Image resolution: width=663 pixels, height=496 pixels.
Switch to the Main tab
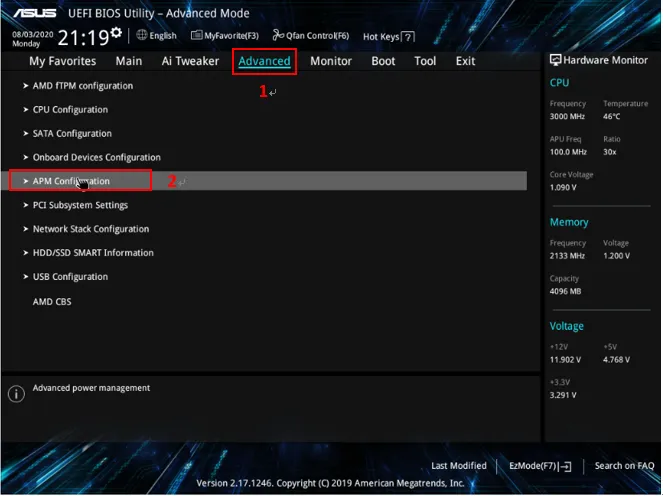click(x=129, y=61)
